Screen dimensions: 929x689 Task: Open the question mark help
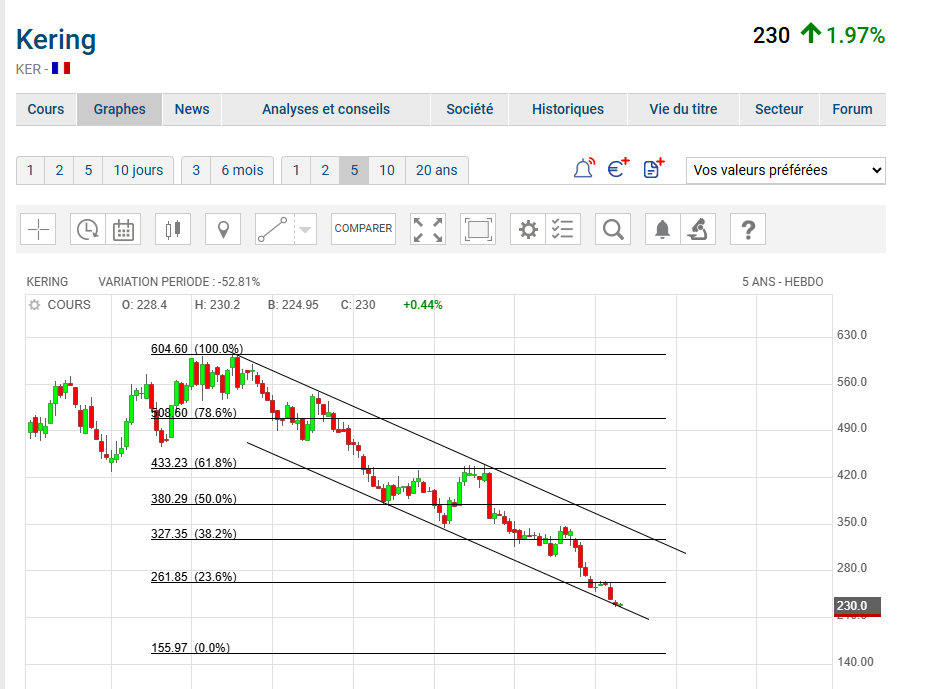(748, 229)
